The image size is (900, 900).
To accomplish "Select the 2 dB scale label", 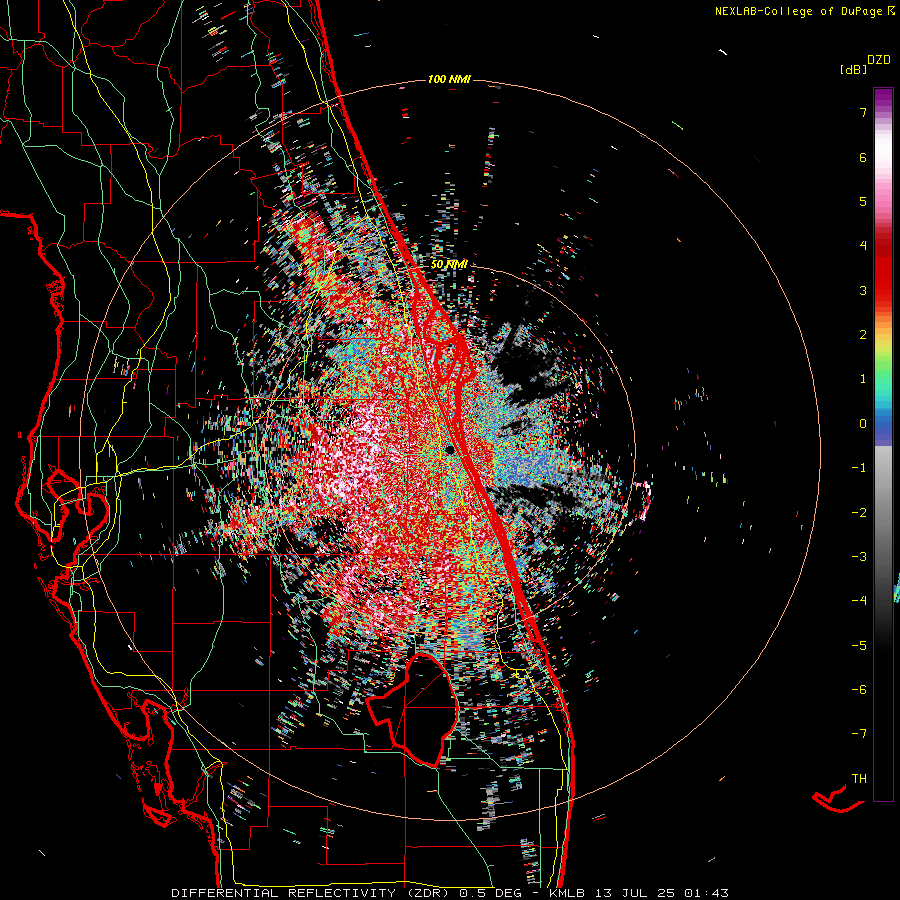I will click(863, 335).
